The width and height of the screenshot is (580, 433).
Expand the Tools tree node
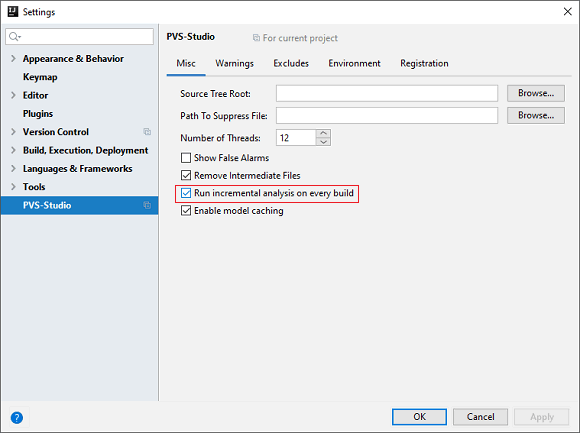[13, 187]
